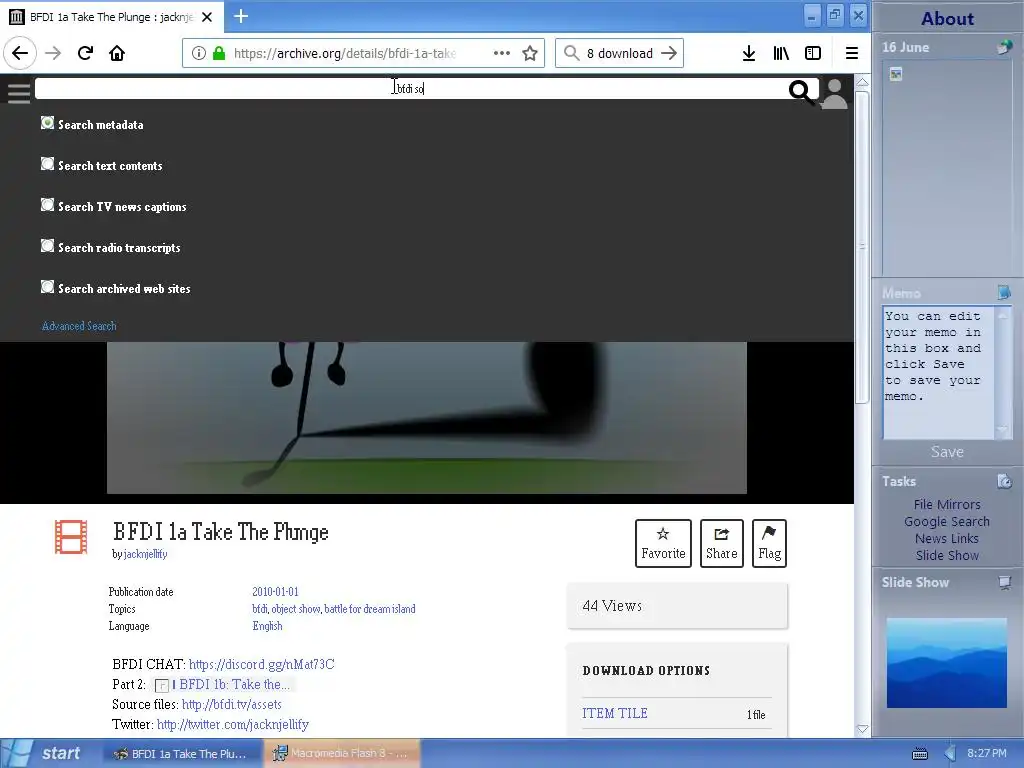Open Slide Show in the Tasks list
This screenshot has height=768, width=1024.
(x=947, y=555)
